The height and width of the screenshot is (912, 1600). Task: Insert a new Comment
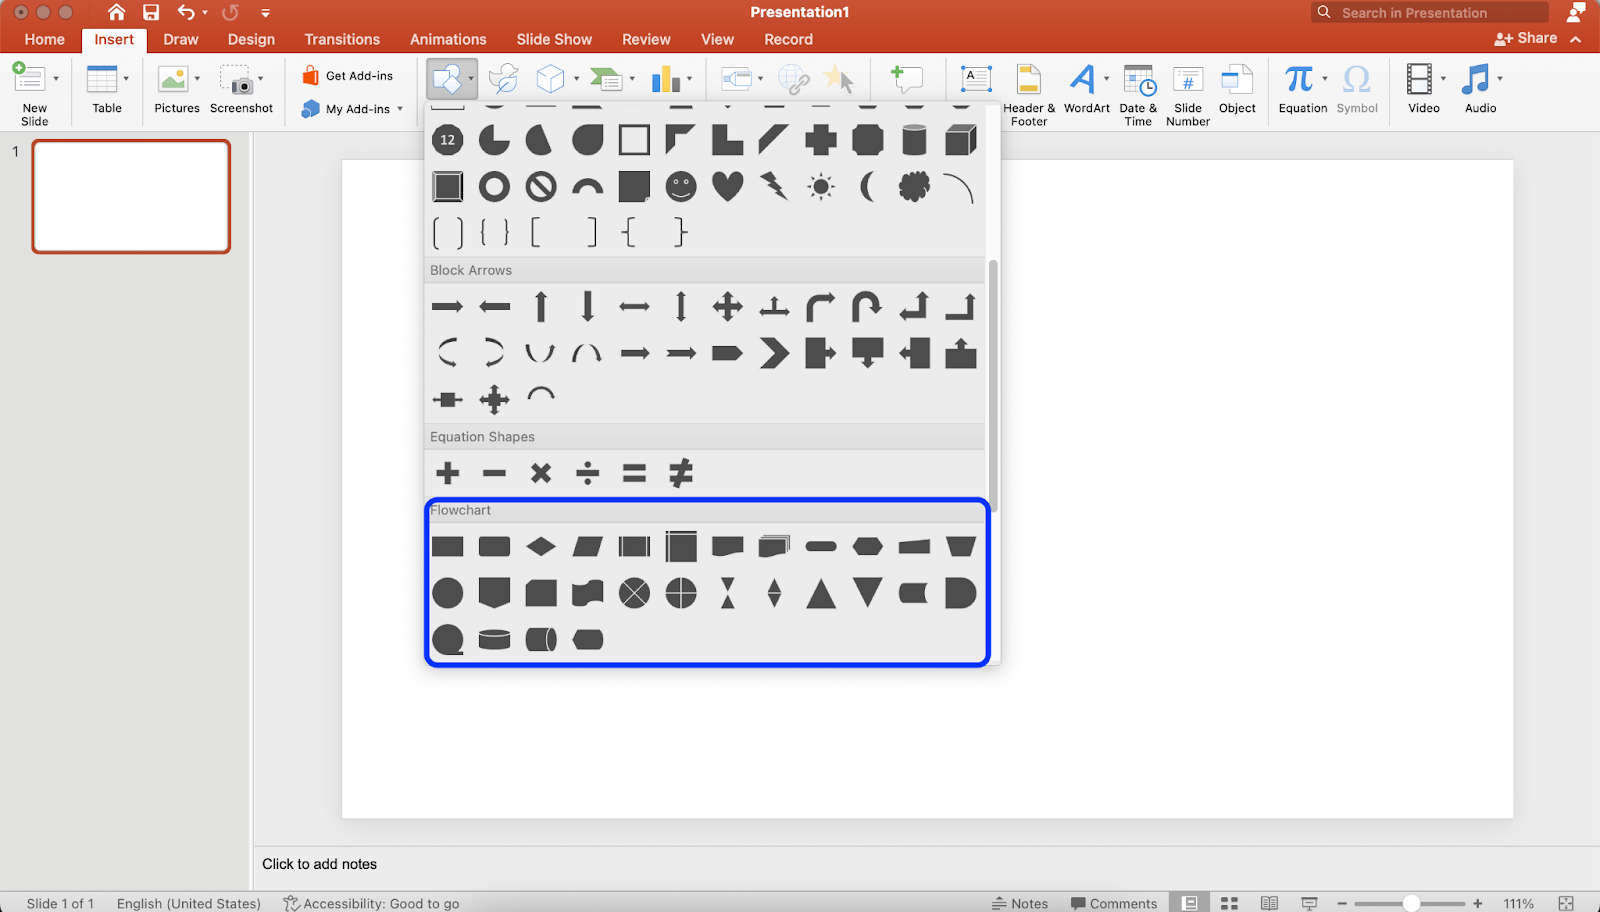coord(906,79)
